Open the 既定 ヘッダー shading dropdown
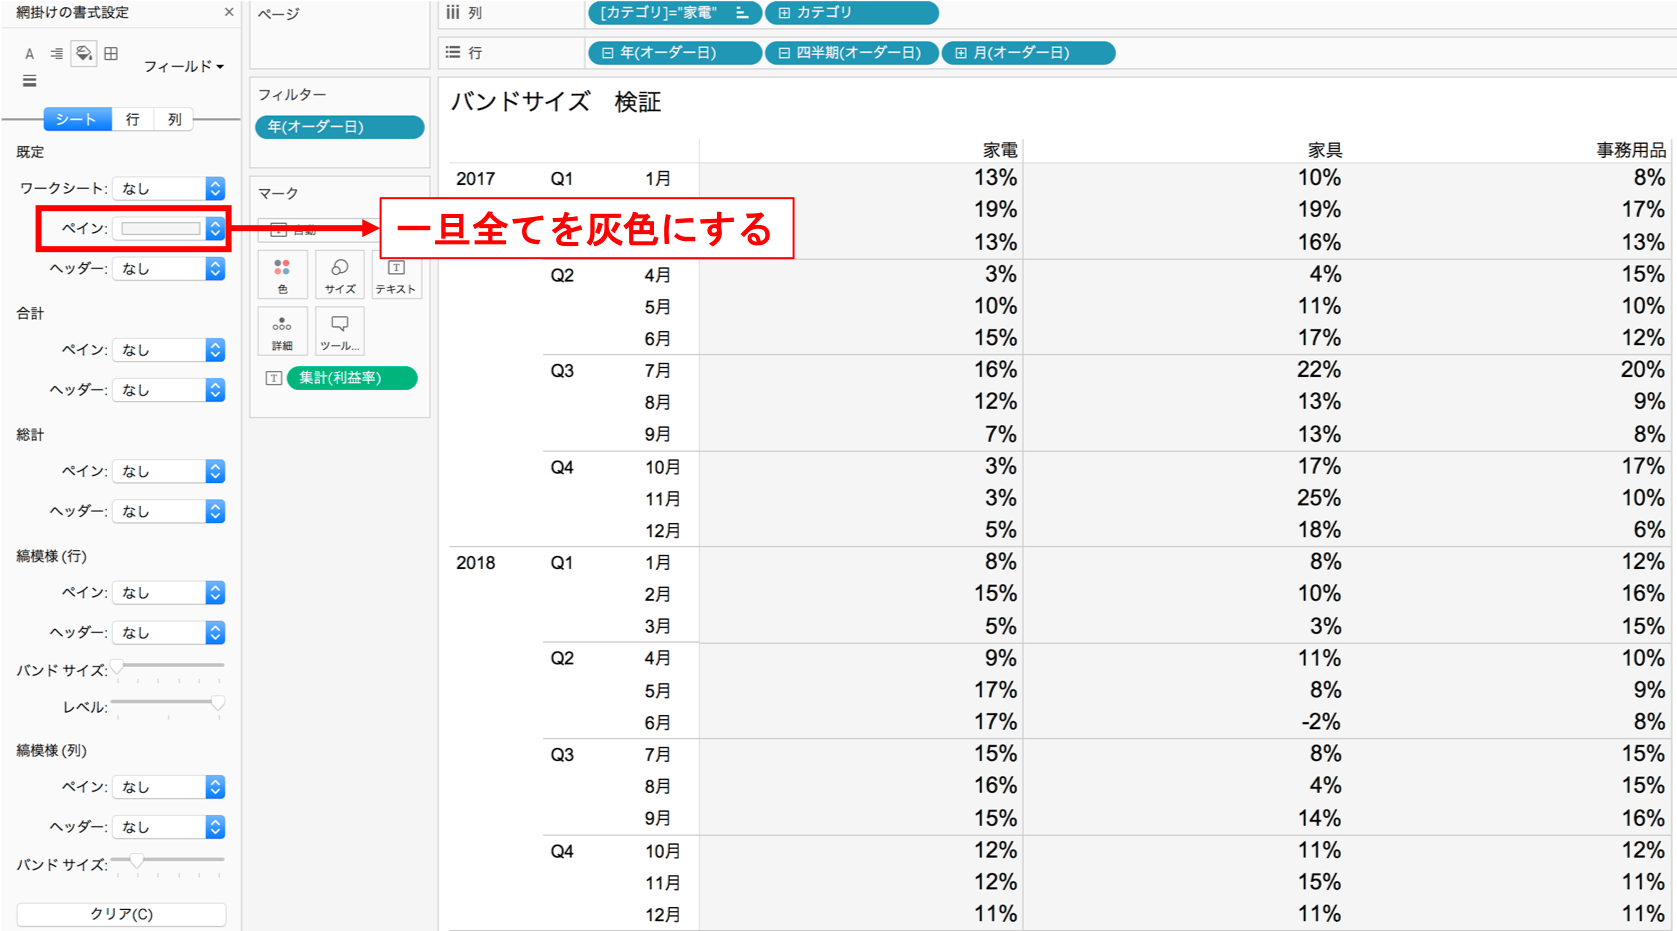 (x=169, y=268)
